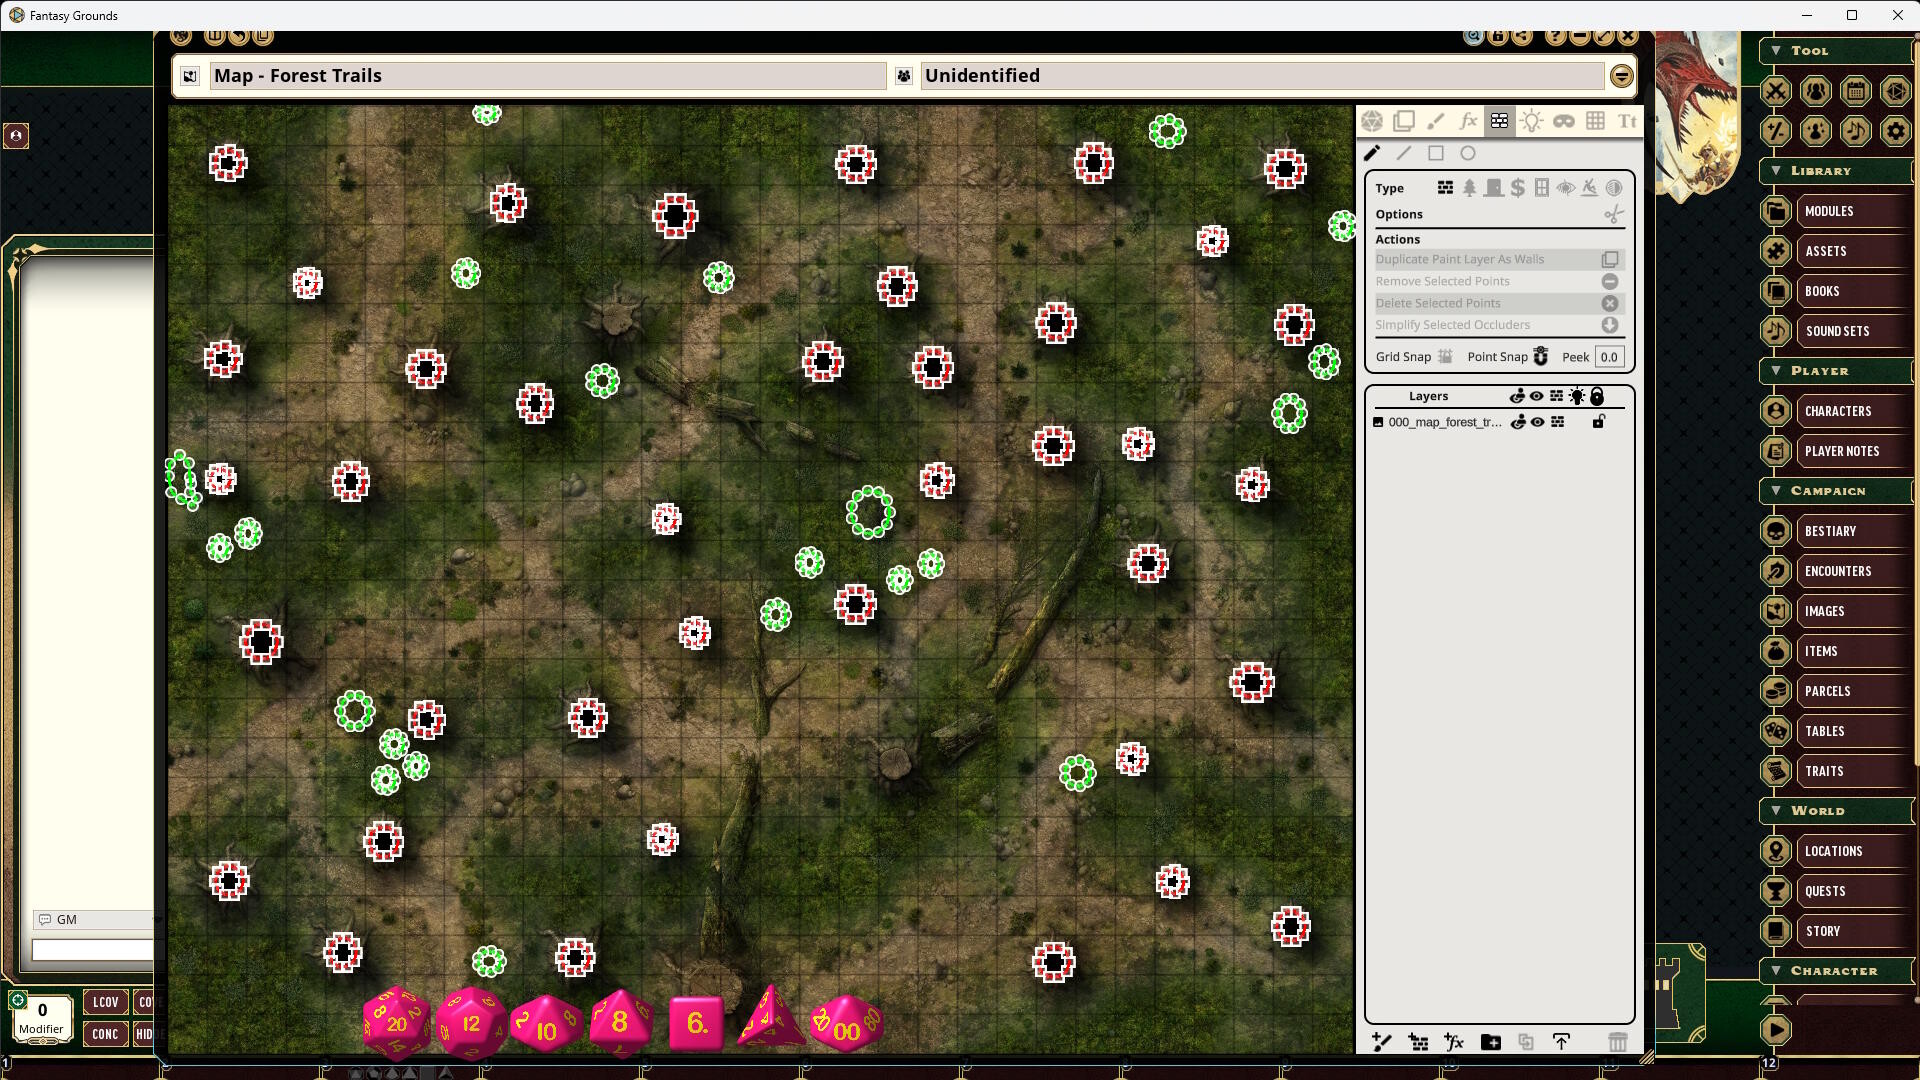Open the Options gear tool icon
Image resolution: width=1920 pixels, height=1080 pixels.
(x=1896, y=131)
